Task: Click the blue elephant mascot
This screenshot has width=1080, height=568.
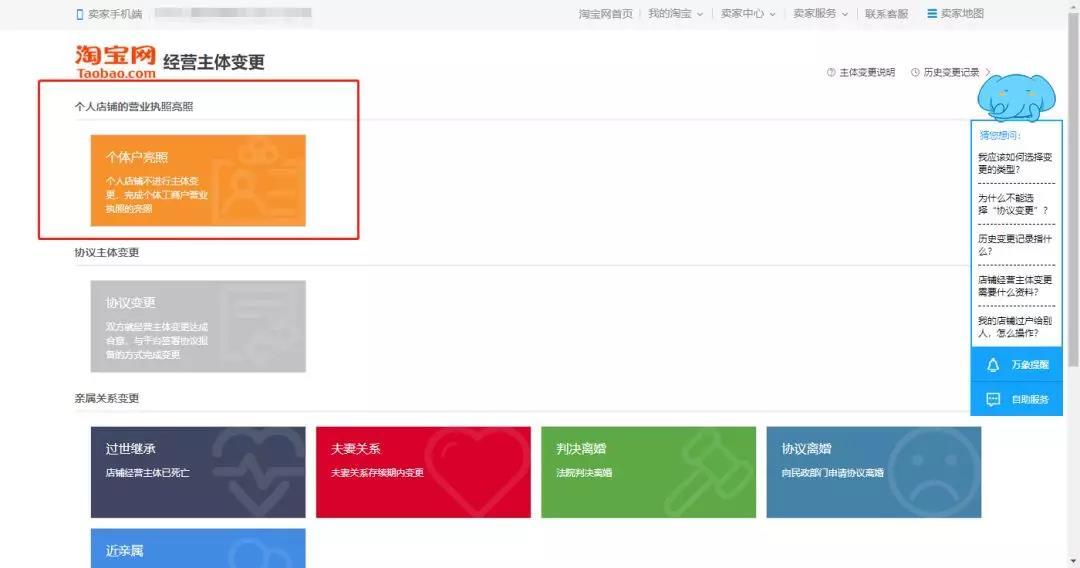Action: coord(1016,97)
